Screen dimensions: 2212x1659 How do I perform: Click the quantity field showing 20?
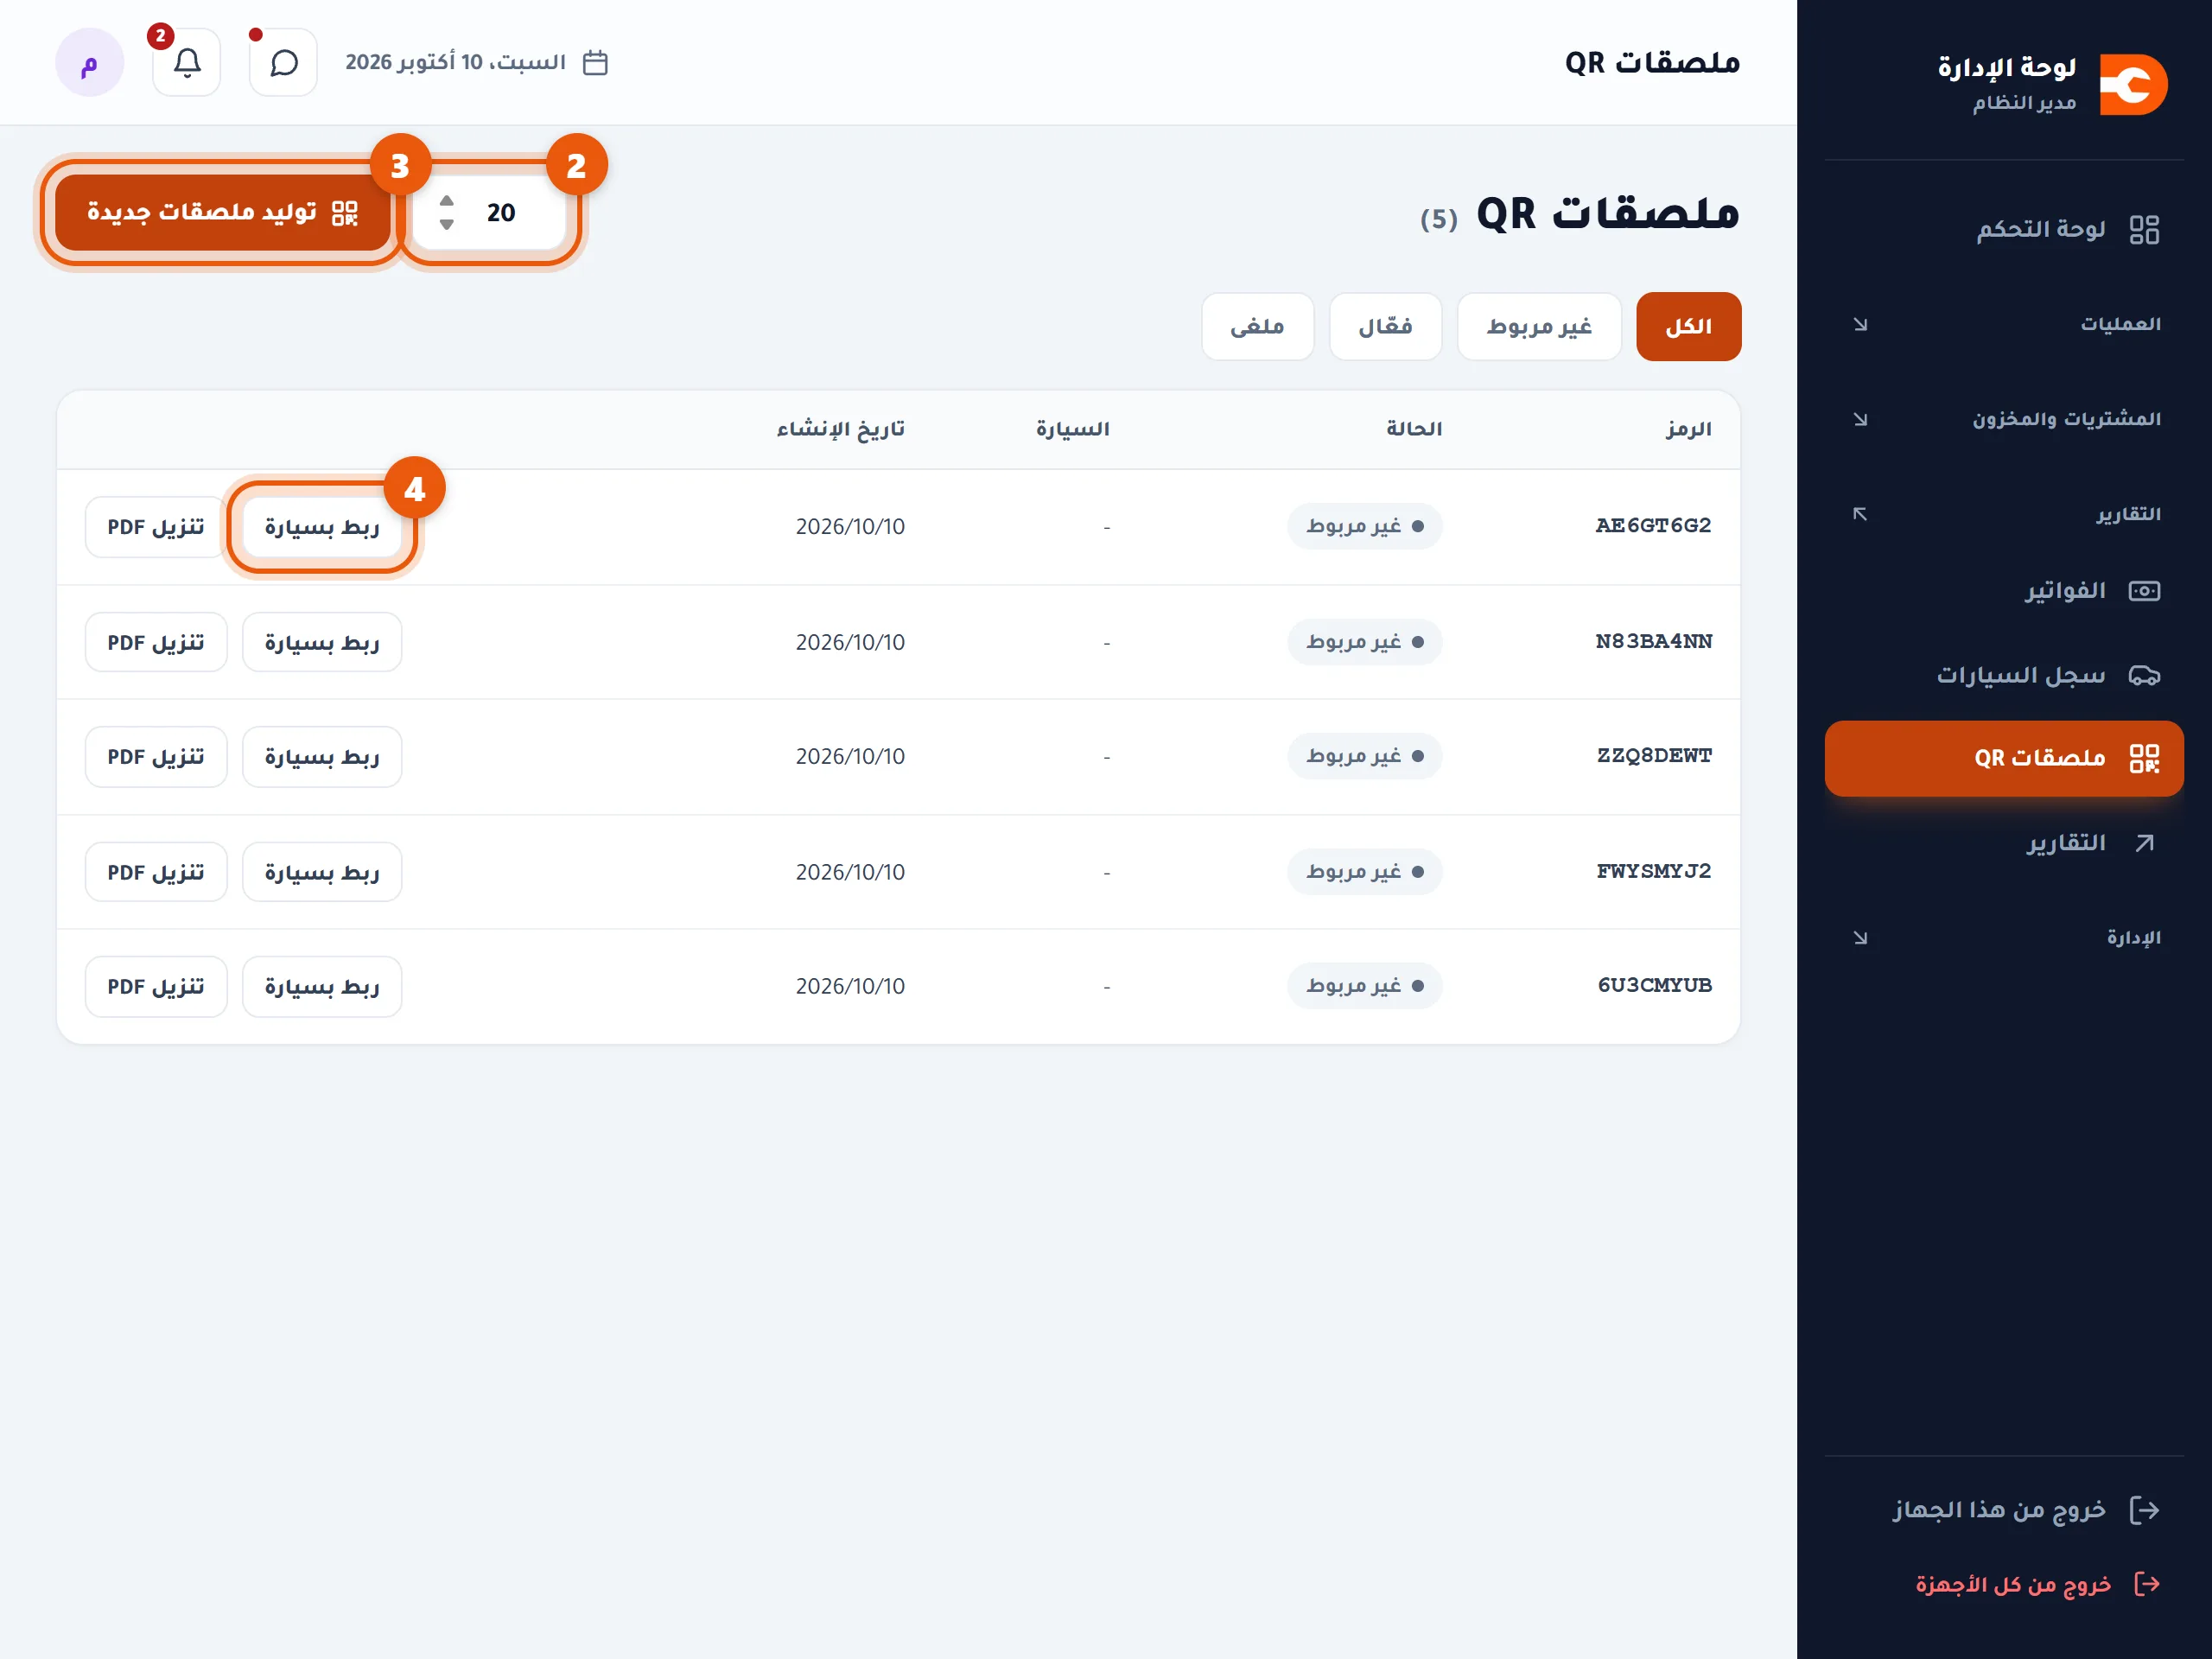[x=489, y=213]
